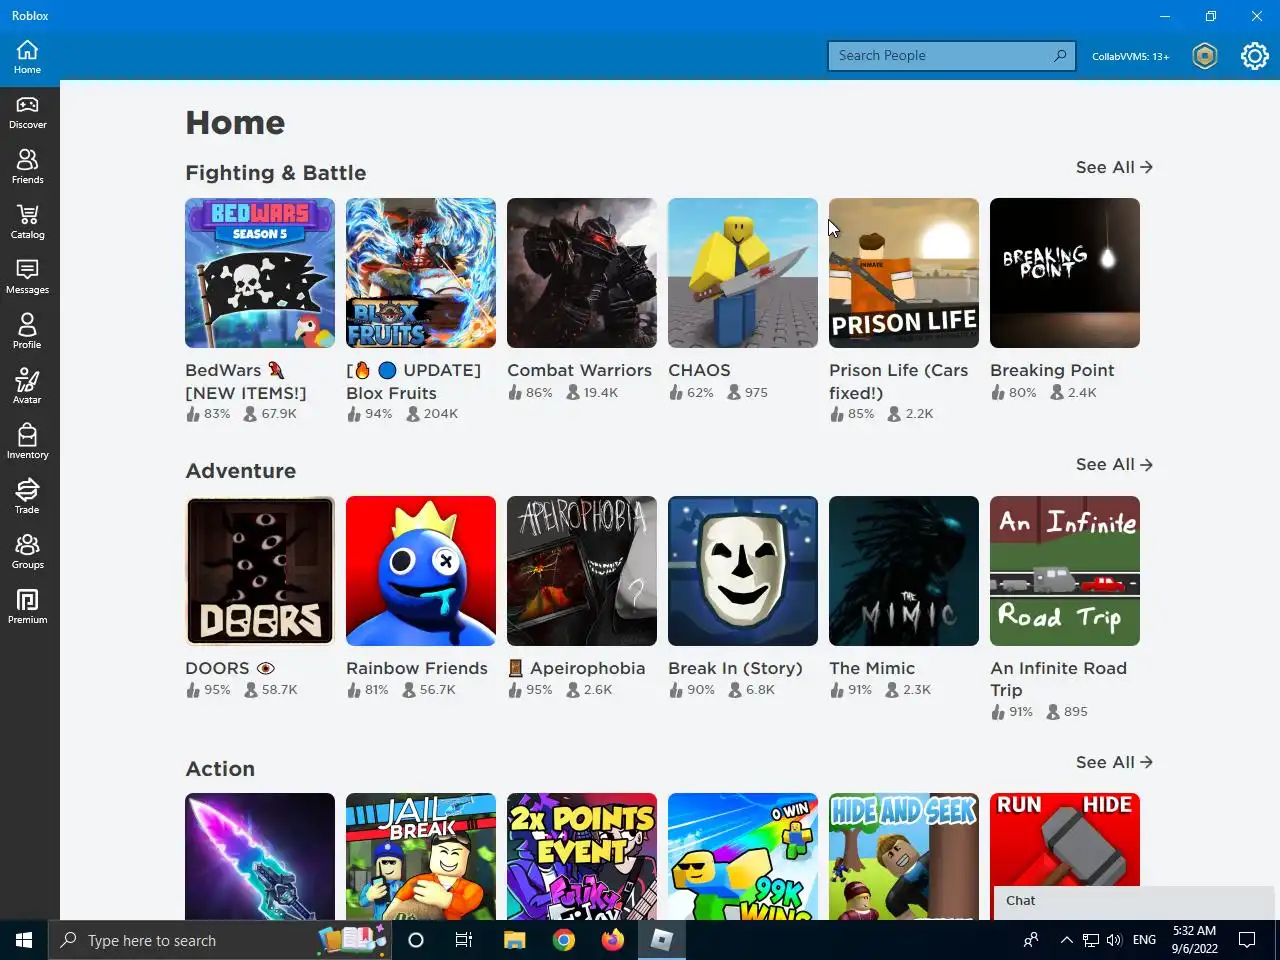The width and height of the screenshot is (1280, 960).
Task: Open the CHAOS game thumbnail
Action: pos(743,273)
